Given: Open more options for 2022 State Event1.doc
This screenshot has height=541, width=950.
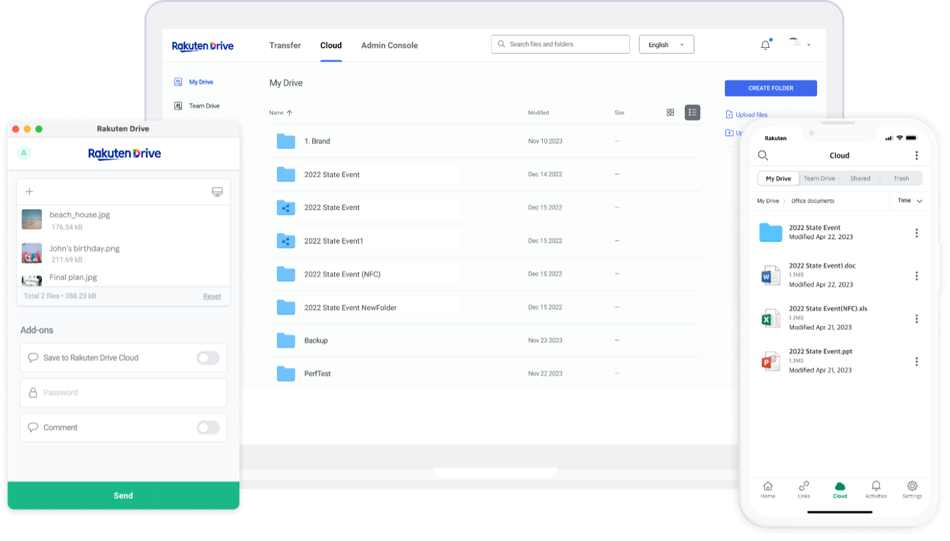Looking at the screenshot, I should [x=916, y=276].
